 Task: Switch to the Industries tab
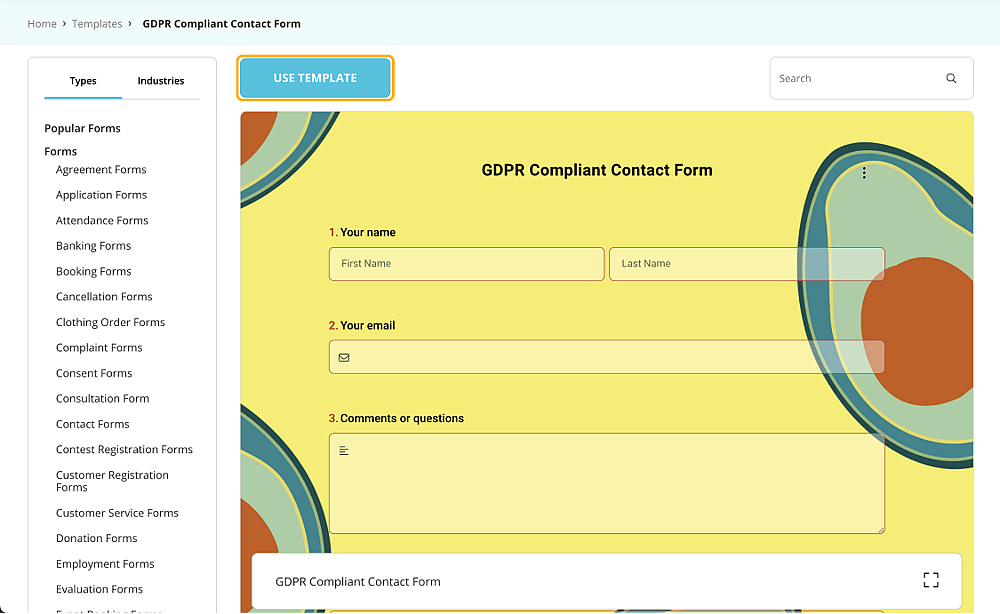coord(161,81)
